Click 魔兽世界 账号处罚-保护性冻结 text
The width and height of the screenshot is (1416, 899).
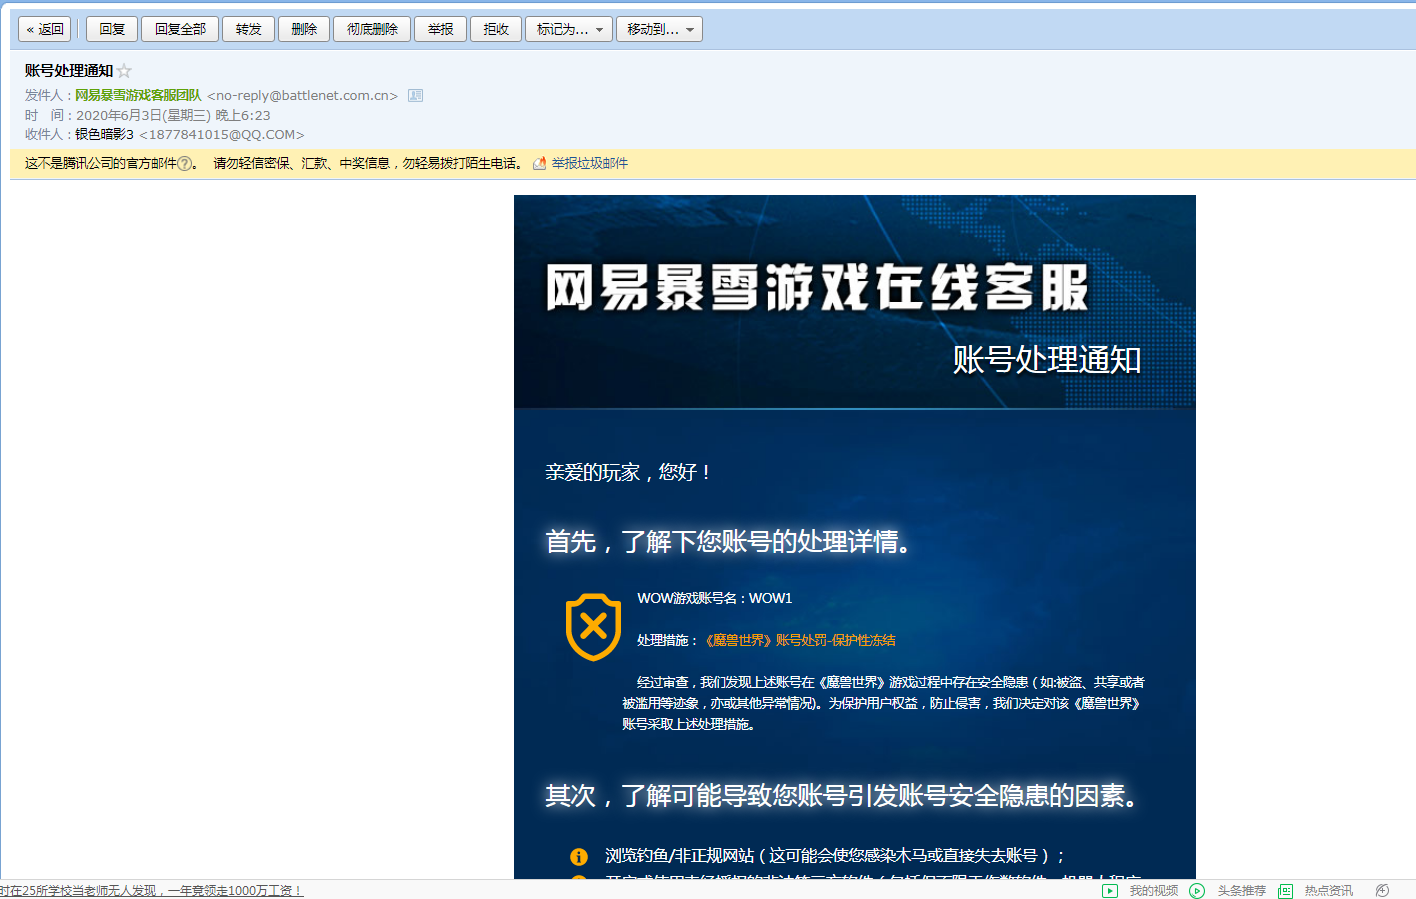(800, 641)
